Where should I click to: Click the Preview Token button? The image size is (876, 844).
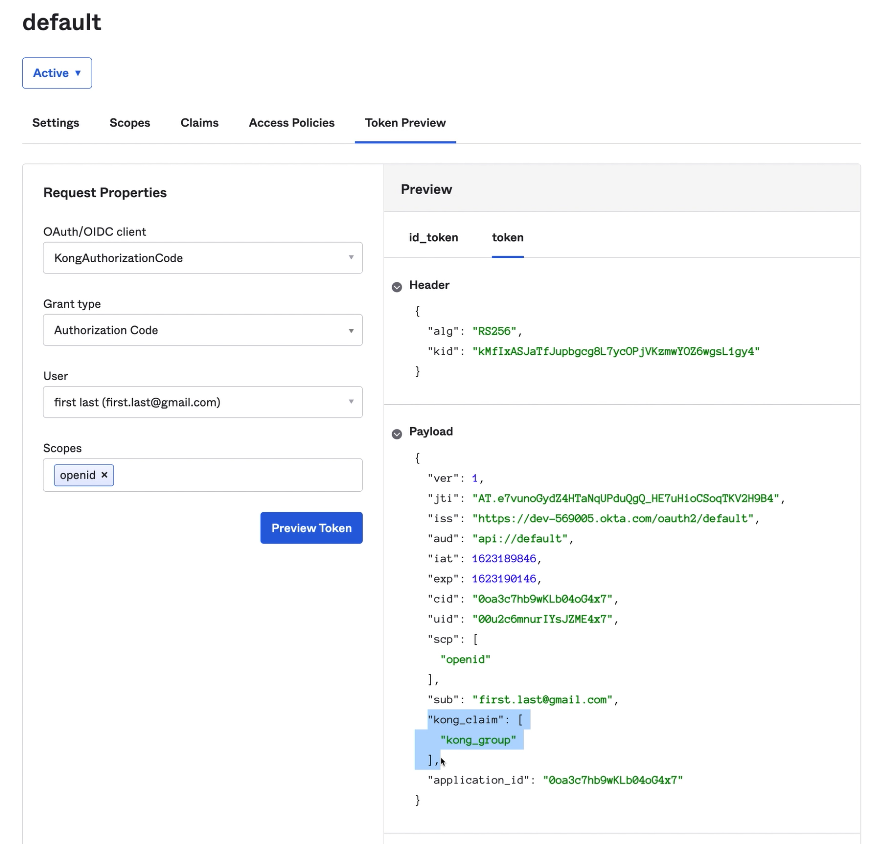point(311,528)
